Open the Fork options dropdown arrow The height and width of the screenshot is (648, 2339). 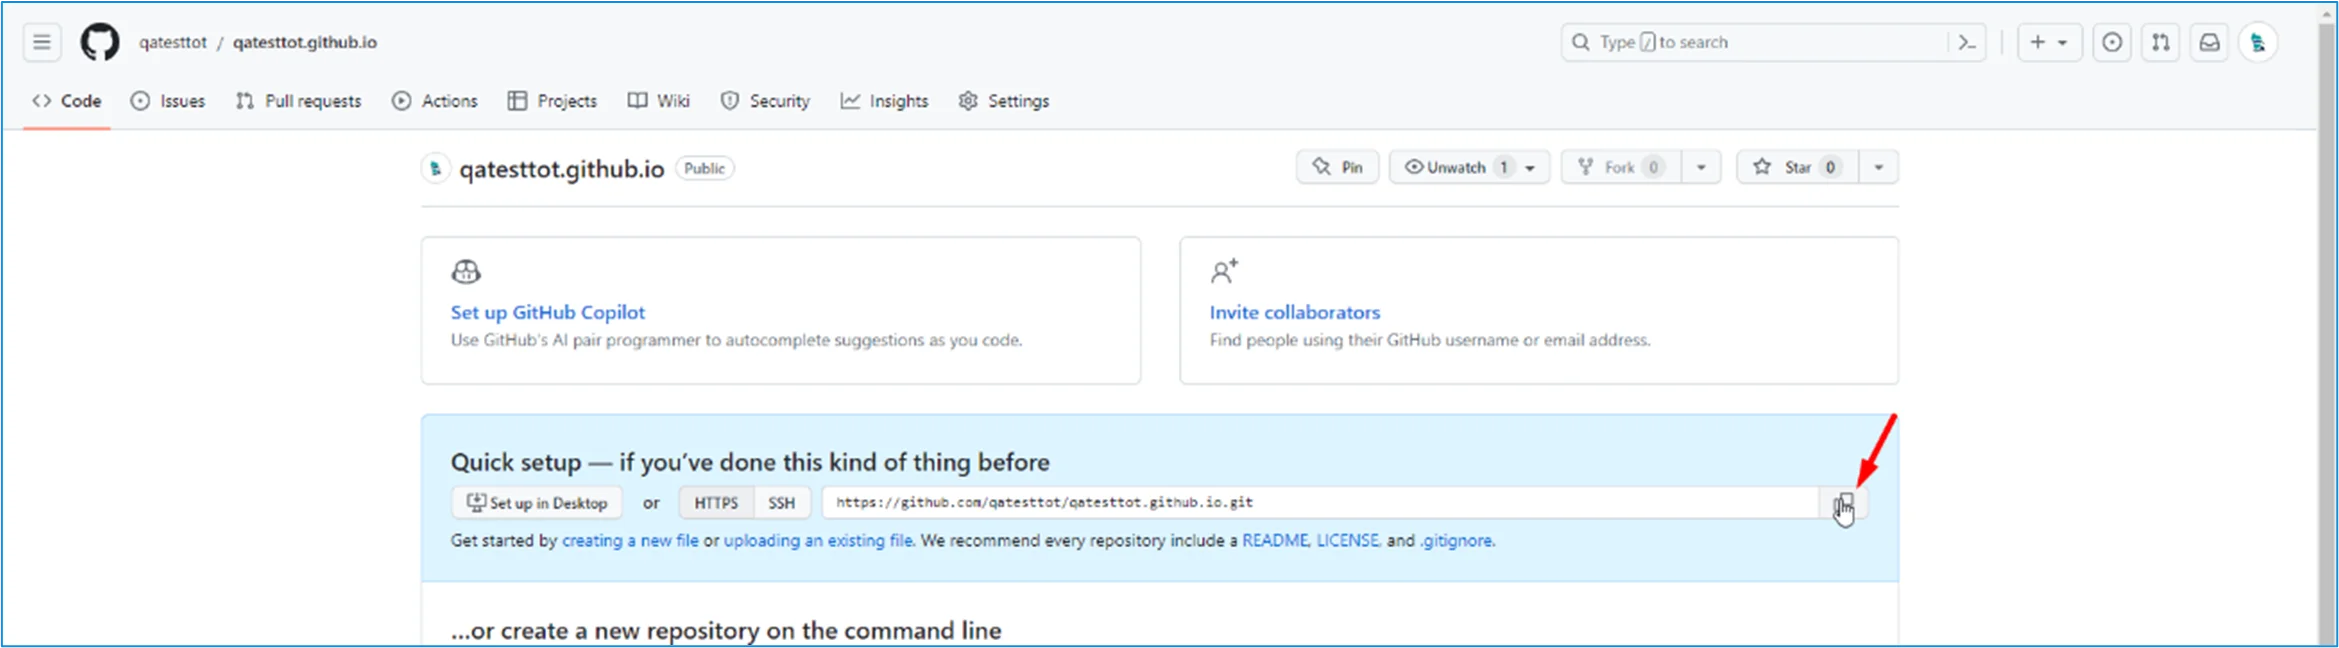[x=1700, y=167]
